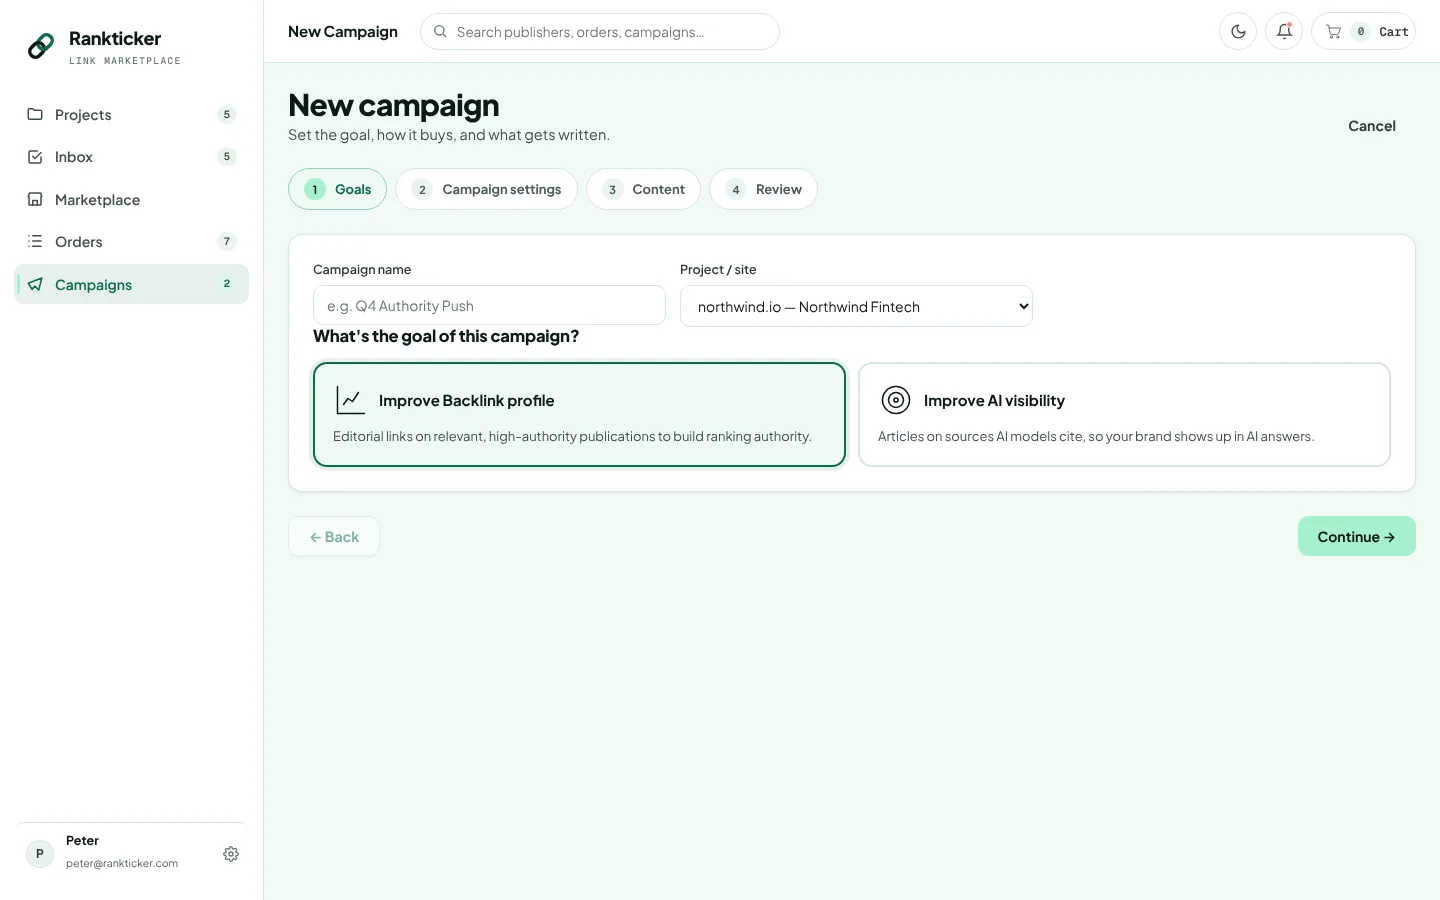Focus the Campaign name input field

click(x=489, y=305)
